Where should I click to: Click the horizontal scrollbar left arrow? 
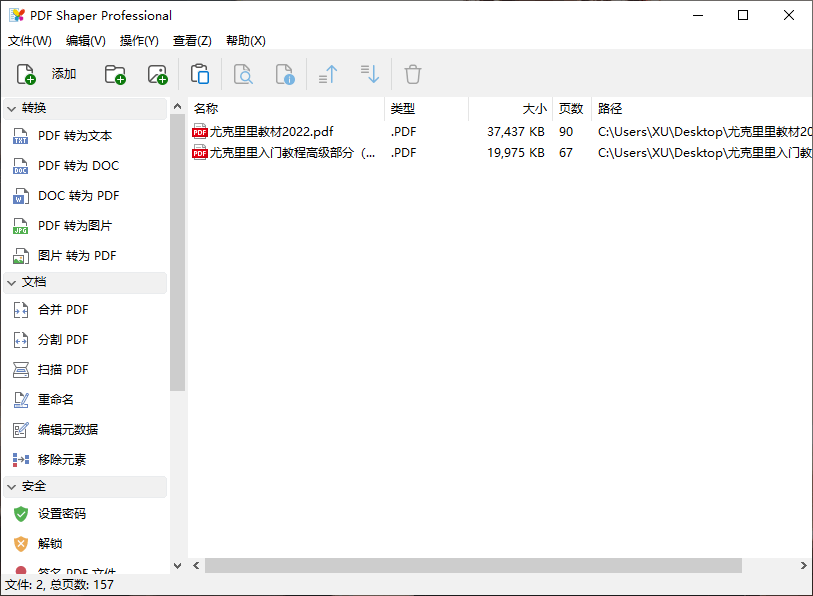pos(196,565)
